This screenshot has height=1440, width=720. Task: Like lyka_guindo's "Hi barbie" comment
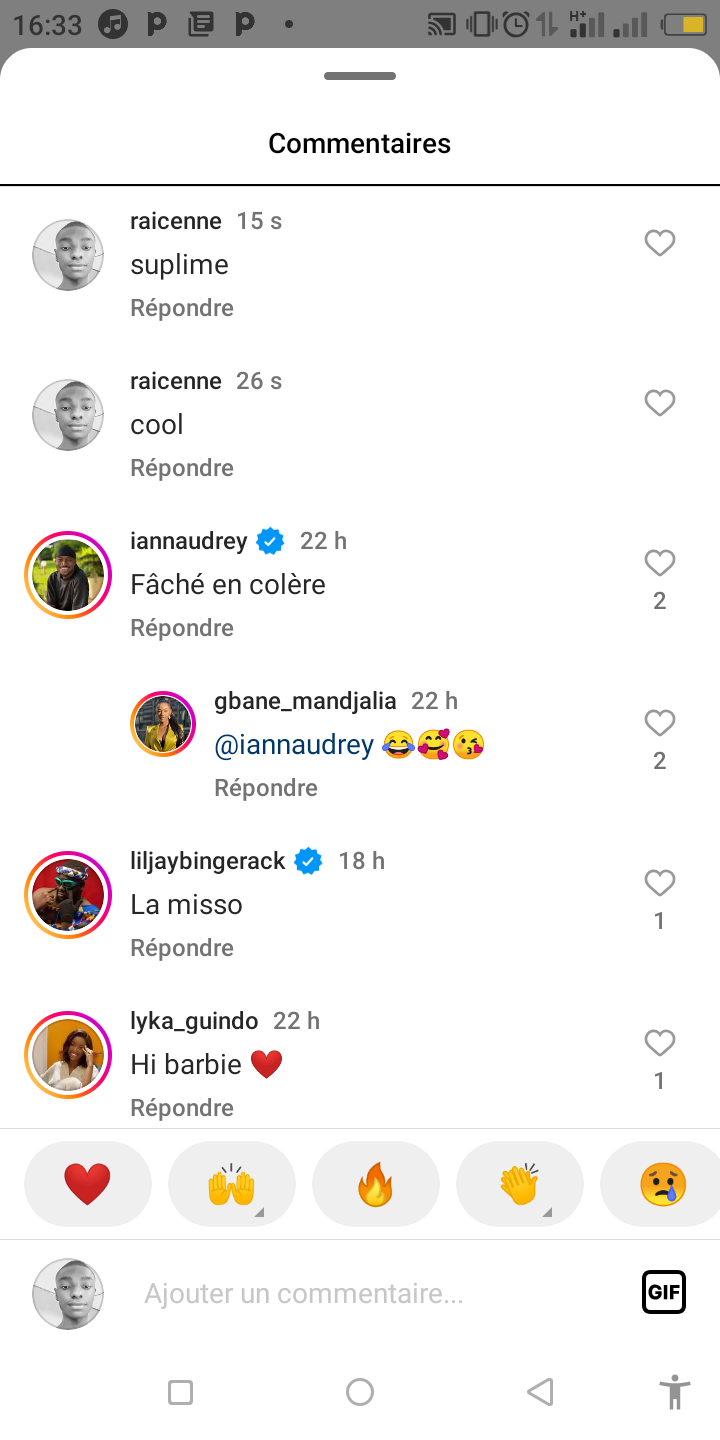659,1044
